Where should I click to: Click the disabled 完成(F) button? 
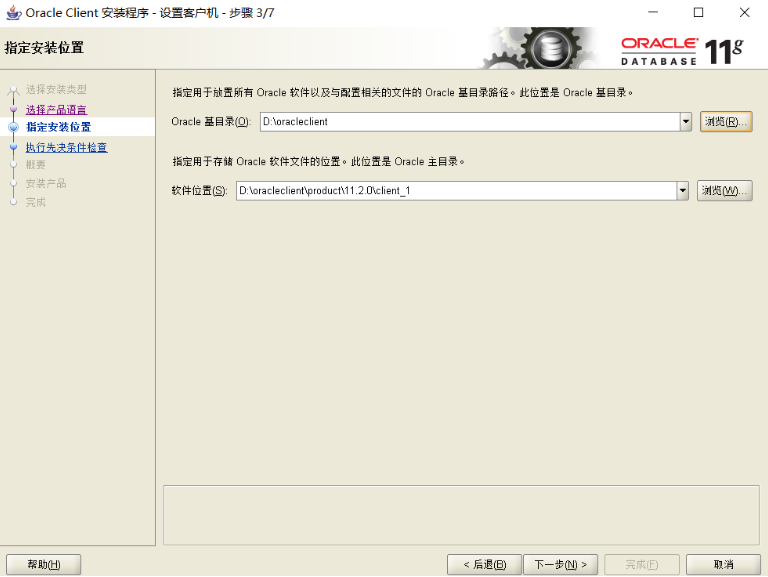(642, 565)
